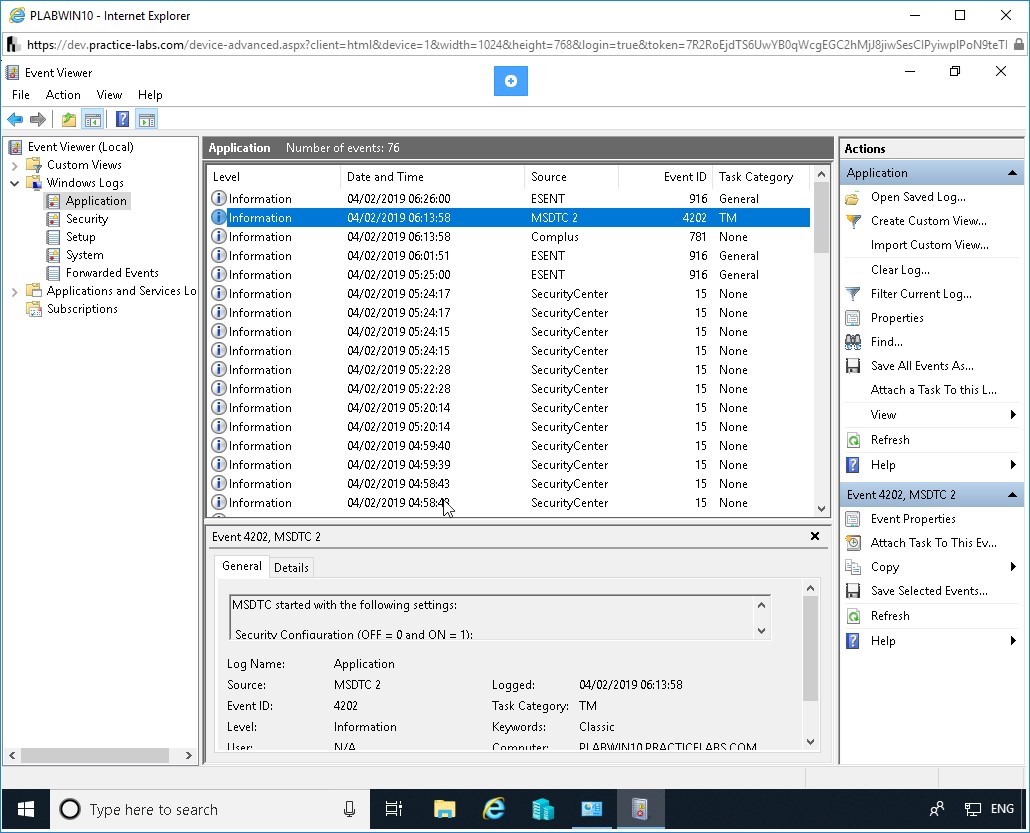Sort events by Source column header
1030x833 pixels.
(571, 177)
